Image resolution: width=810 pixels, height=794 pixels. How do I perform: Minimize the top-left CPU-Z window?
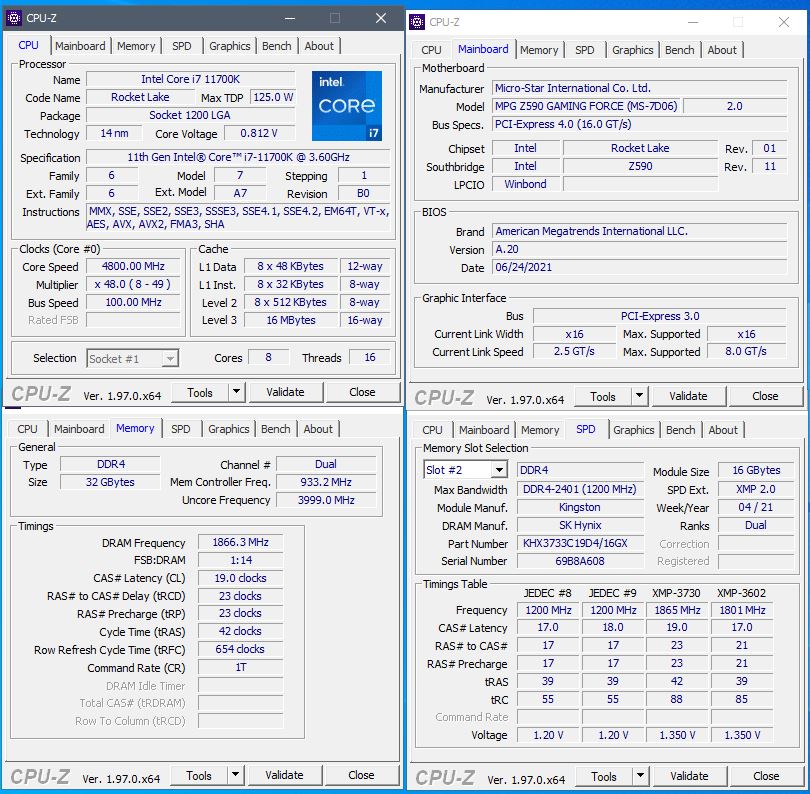[290, 19]
